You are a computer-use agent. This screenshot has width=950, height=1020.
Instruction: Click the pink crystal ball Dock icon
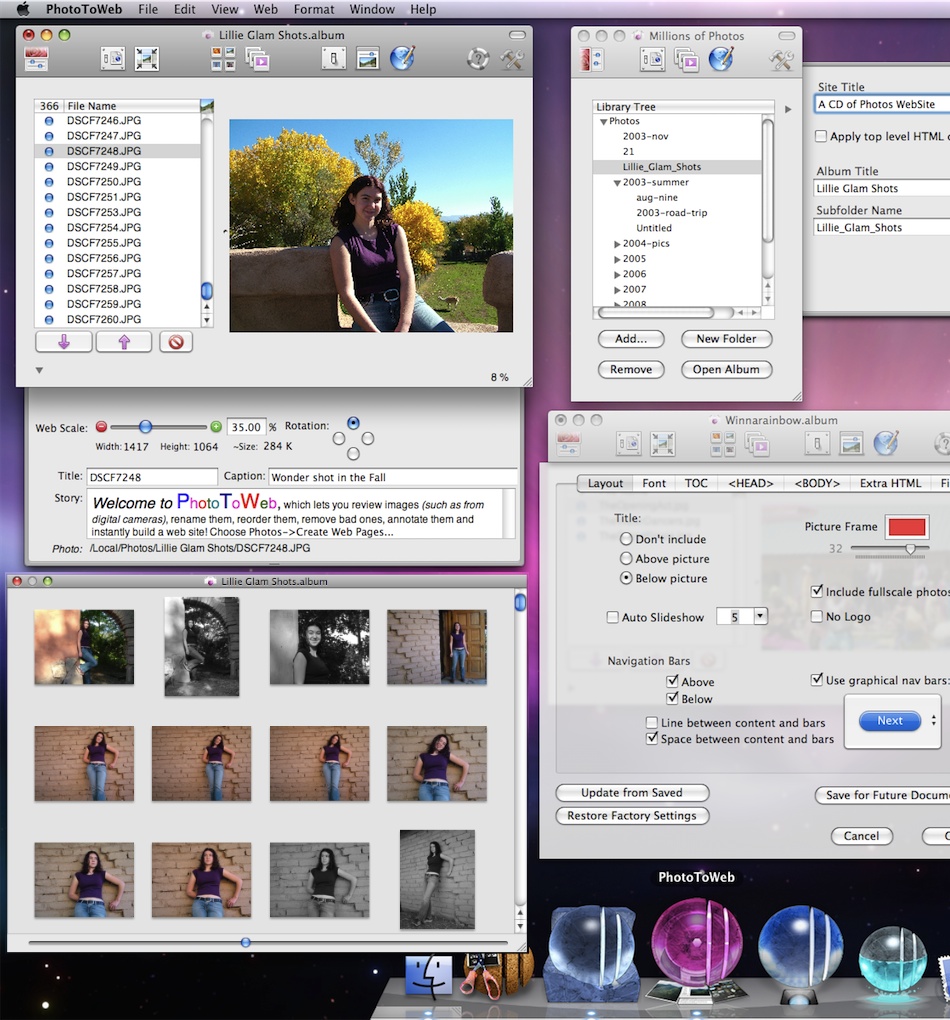pos(696,940)
